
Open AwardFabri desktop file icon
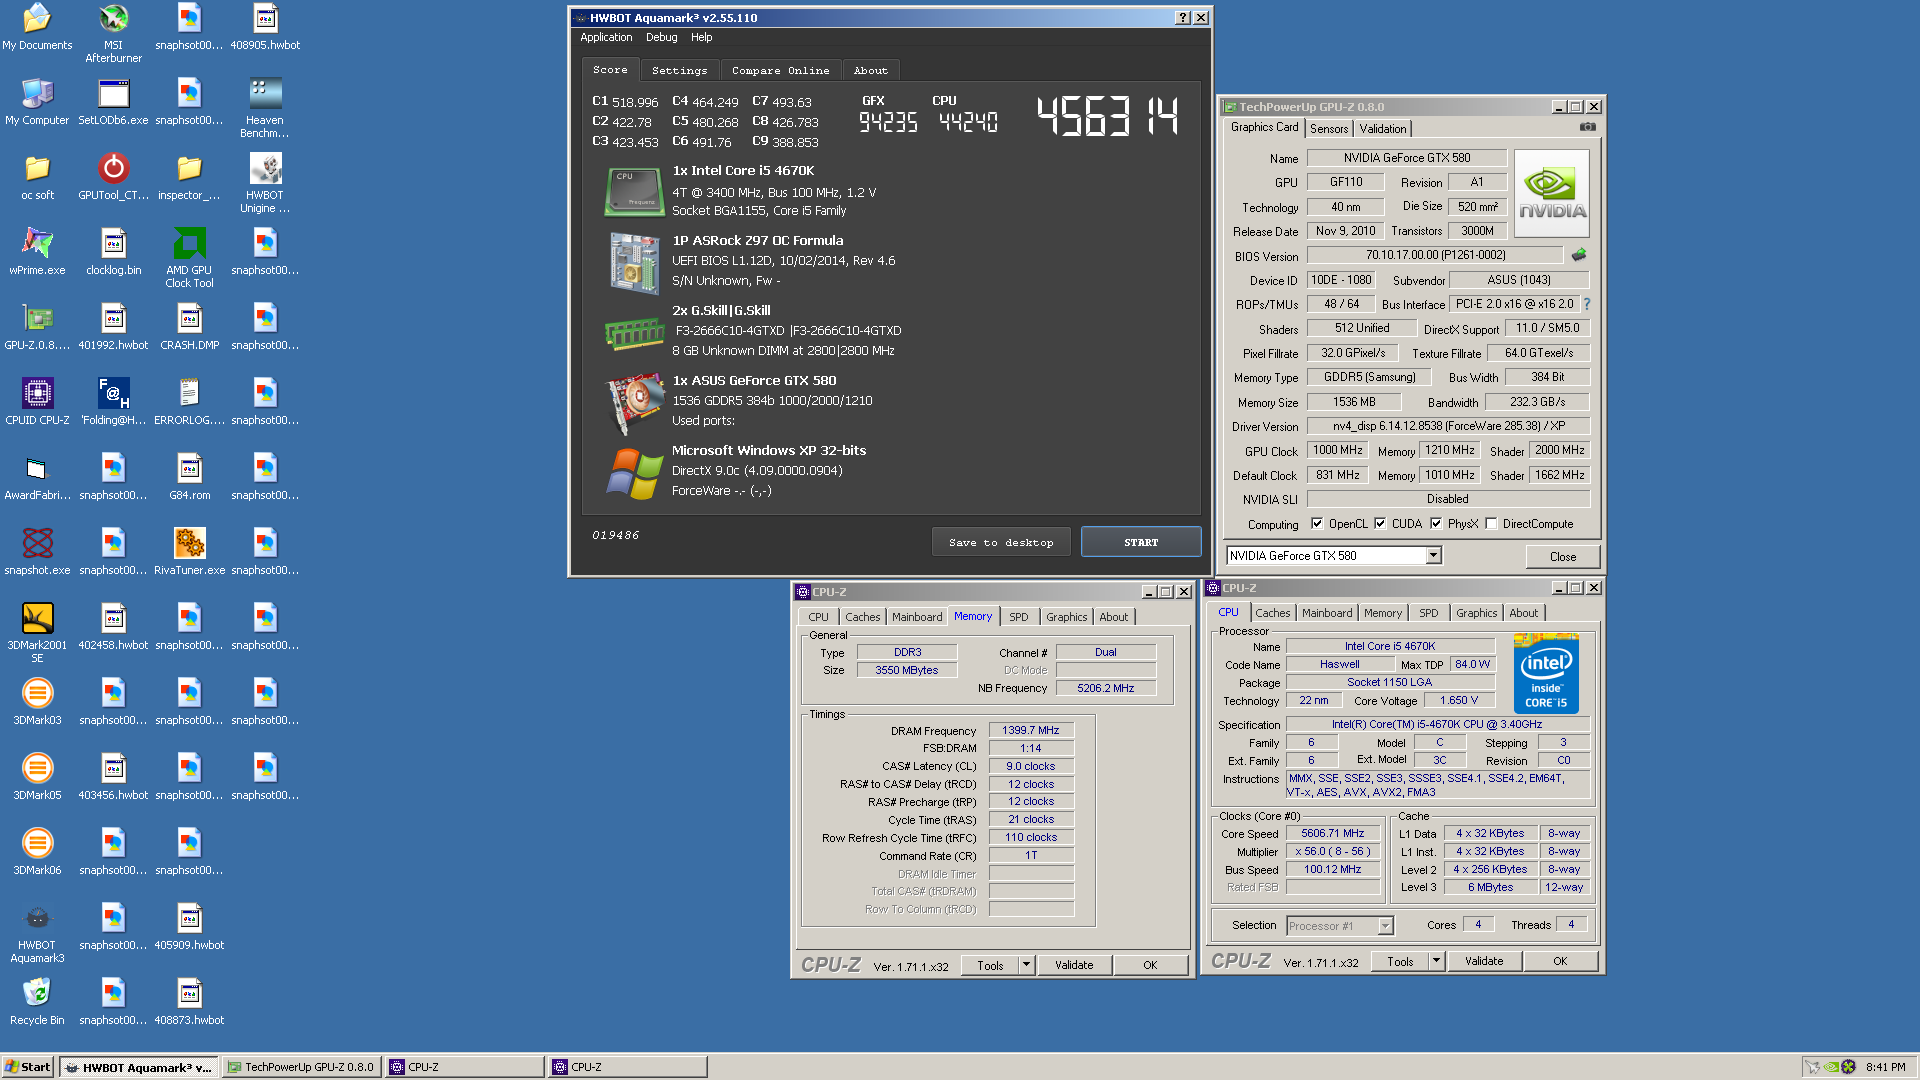click(x=37, y=476)
